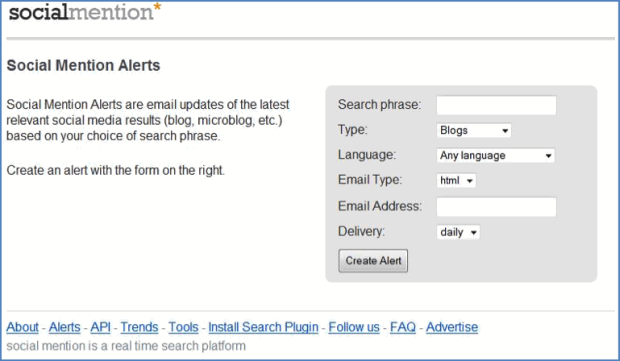Visit the Trends link
620x361 pixels.
pyautogui.click(x=139, y=327)
